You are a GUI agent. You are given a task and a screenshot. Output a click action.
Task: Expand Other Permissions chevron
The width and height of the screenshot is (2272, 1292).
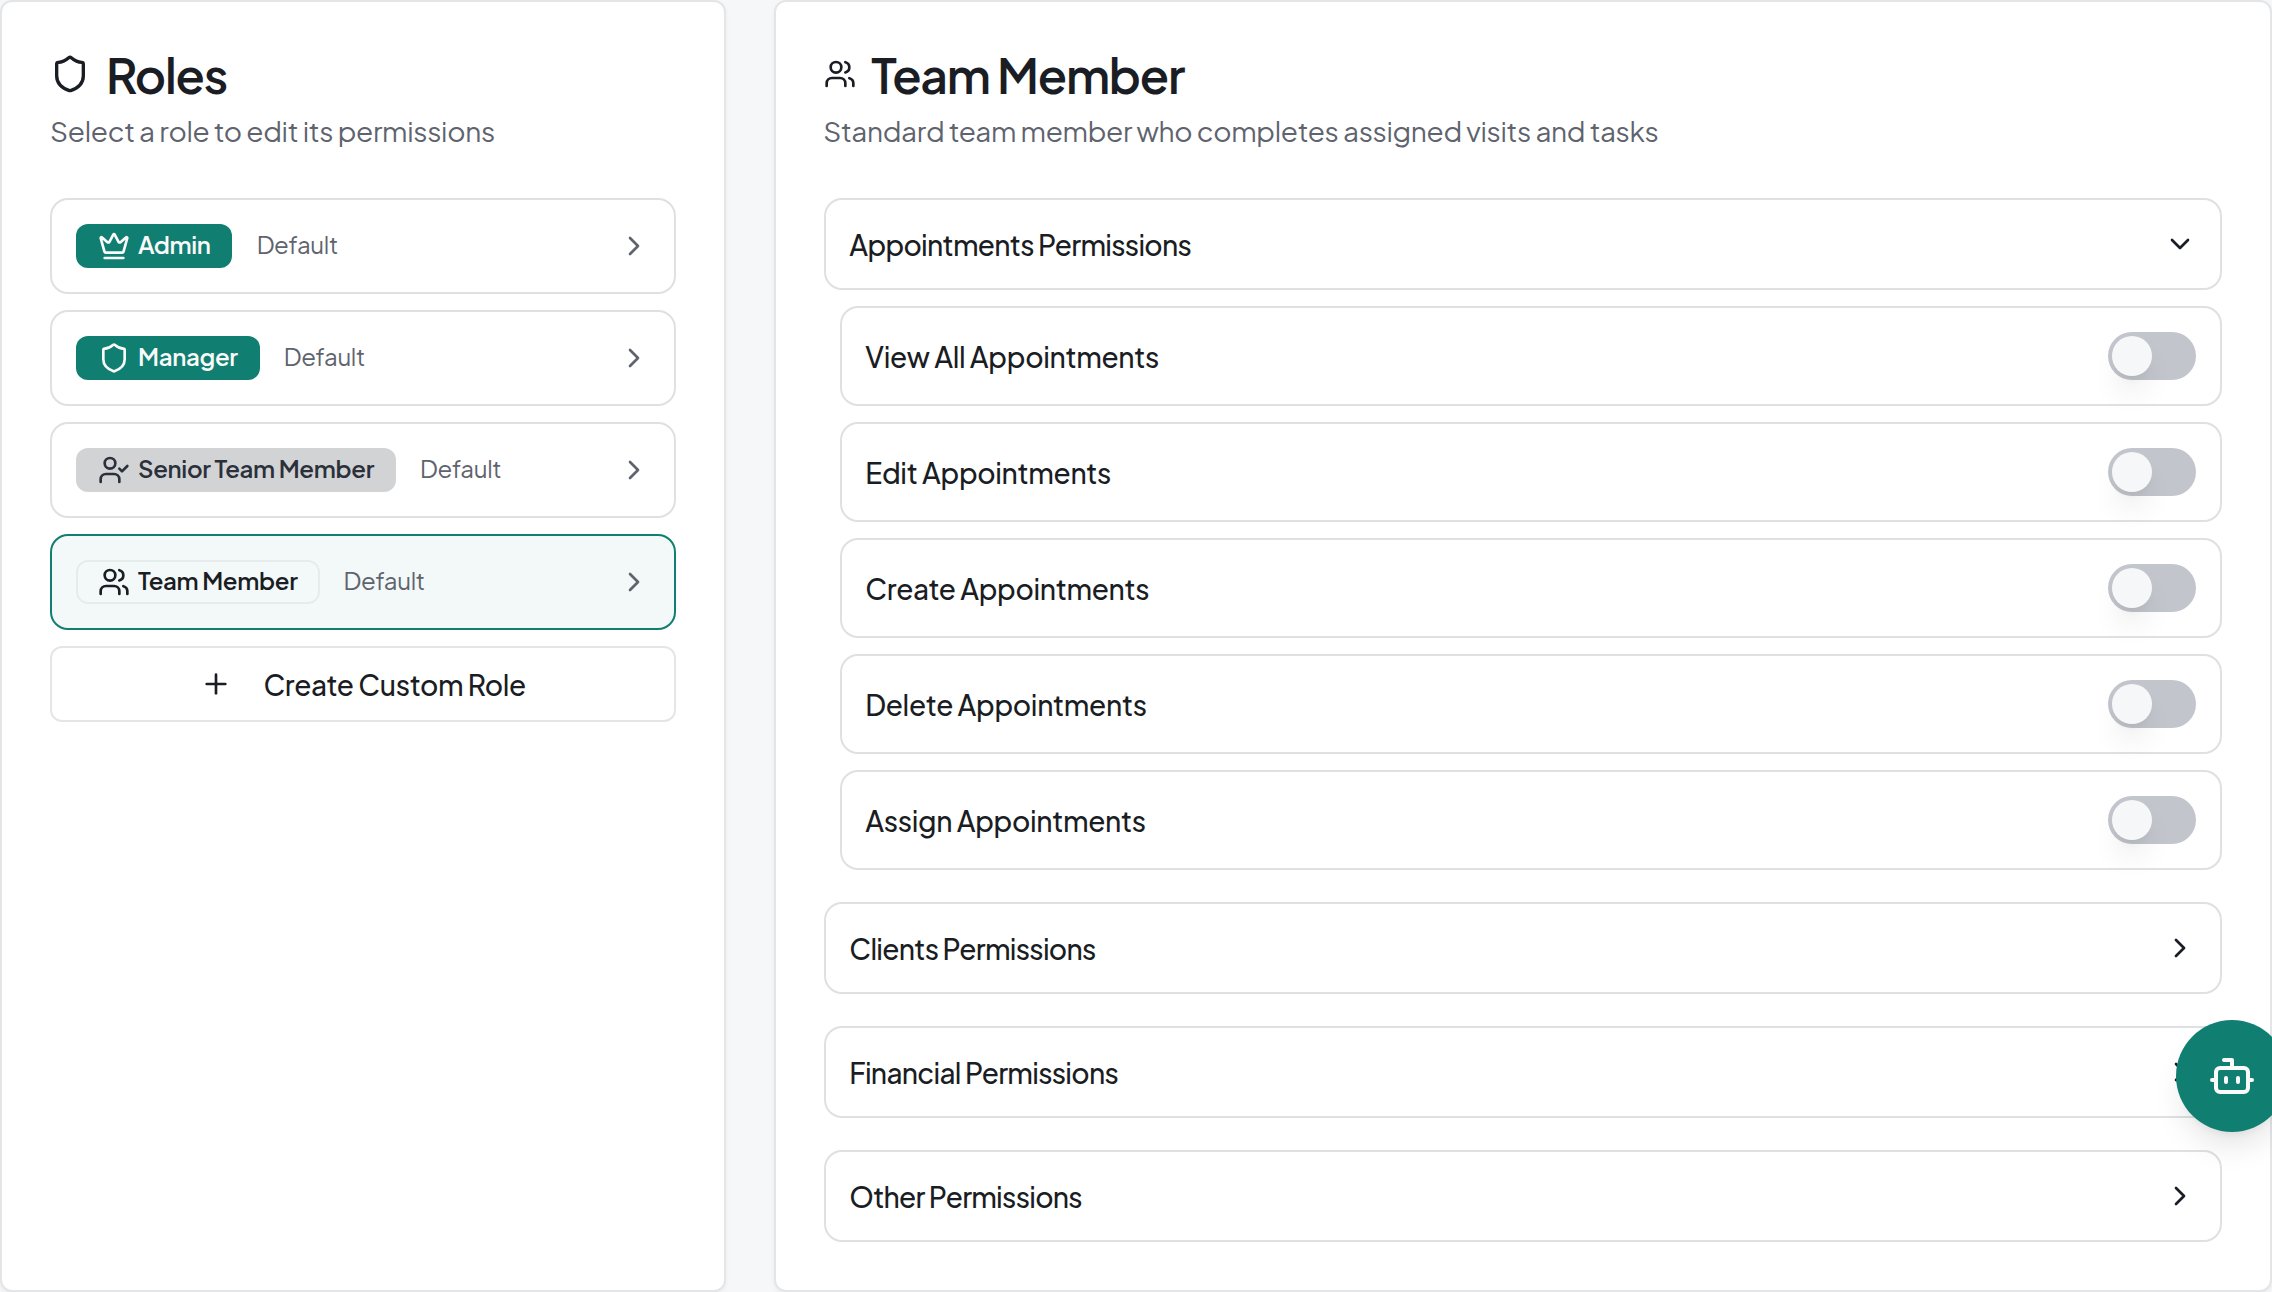point(2180,1196)
